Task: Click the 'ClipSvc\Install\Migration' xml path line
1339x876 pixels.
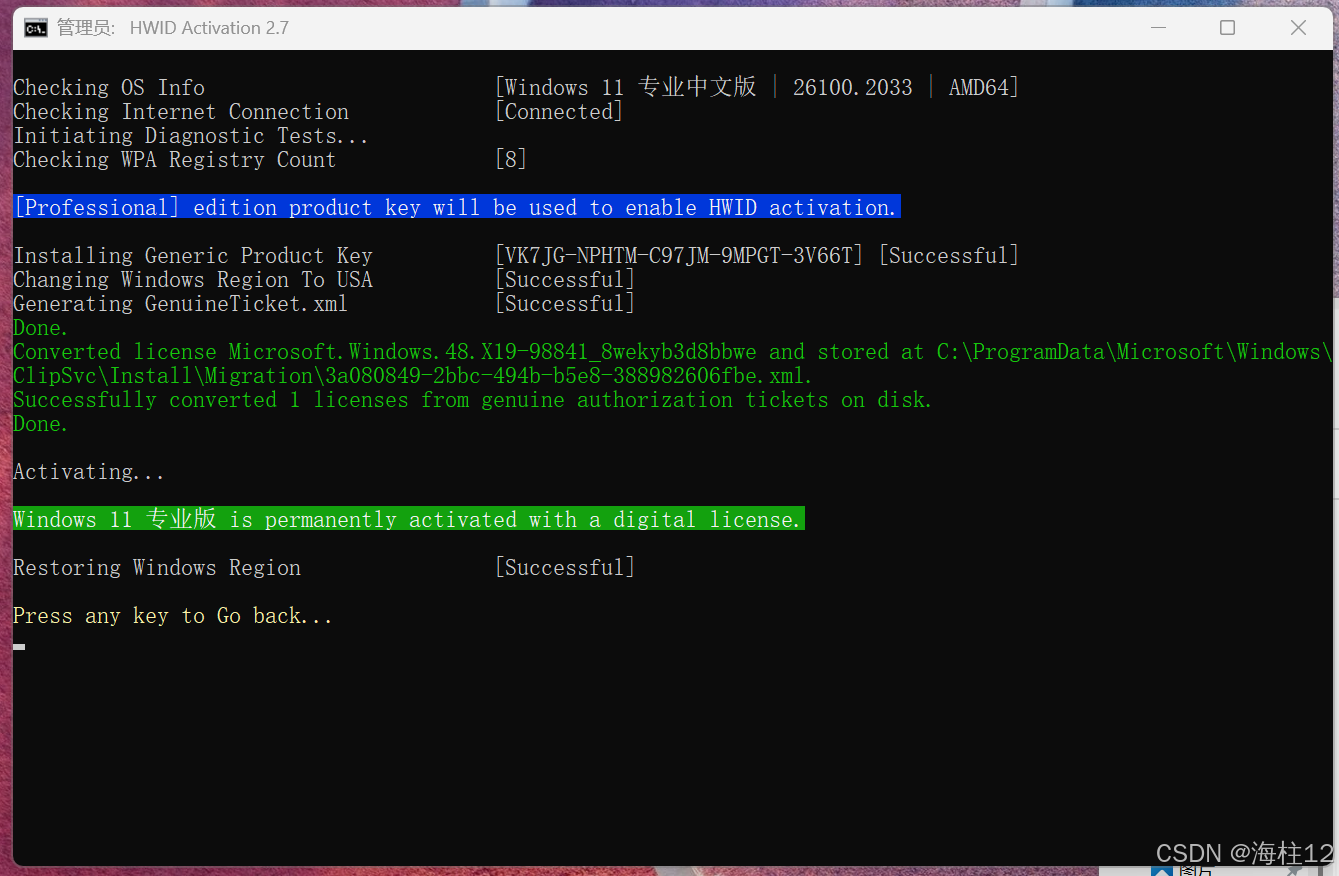Action: (413, 376)
